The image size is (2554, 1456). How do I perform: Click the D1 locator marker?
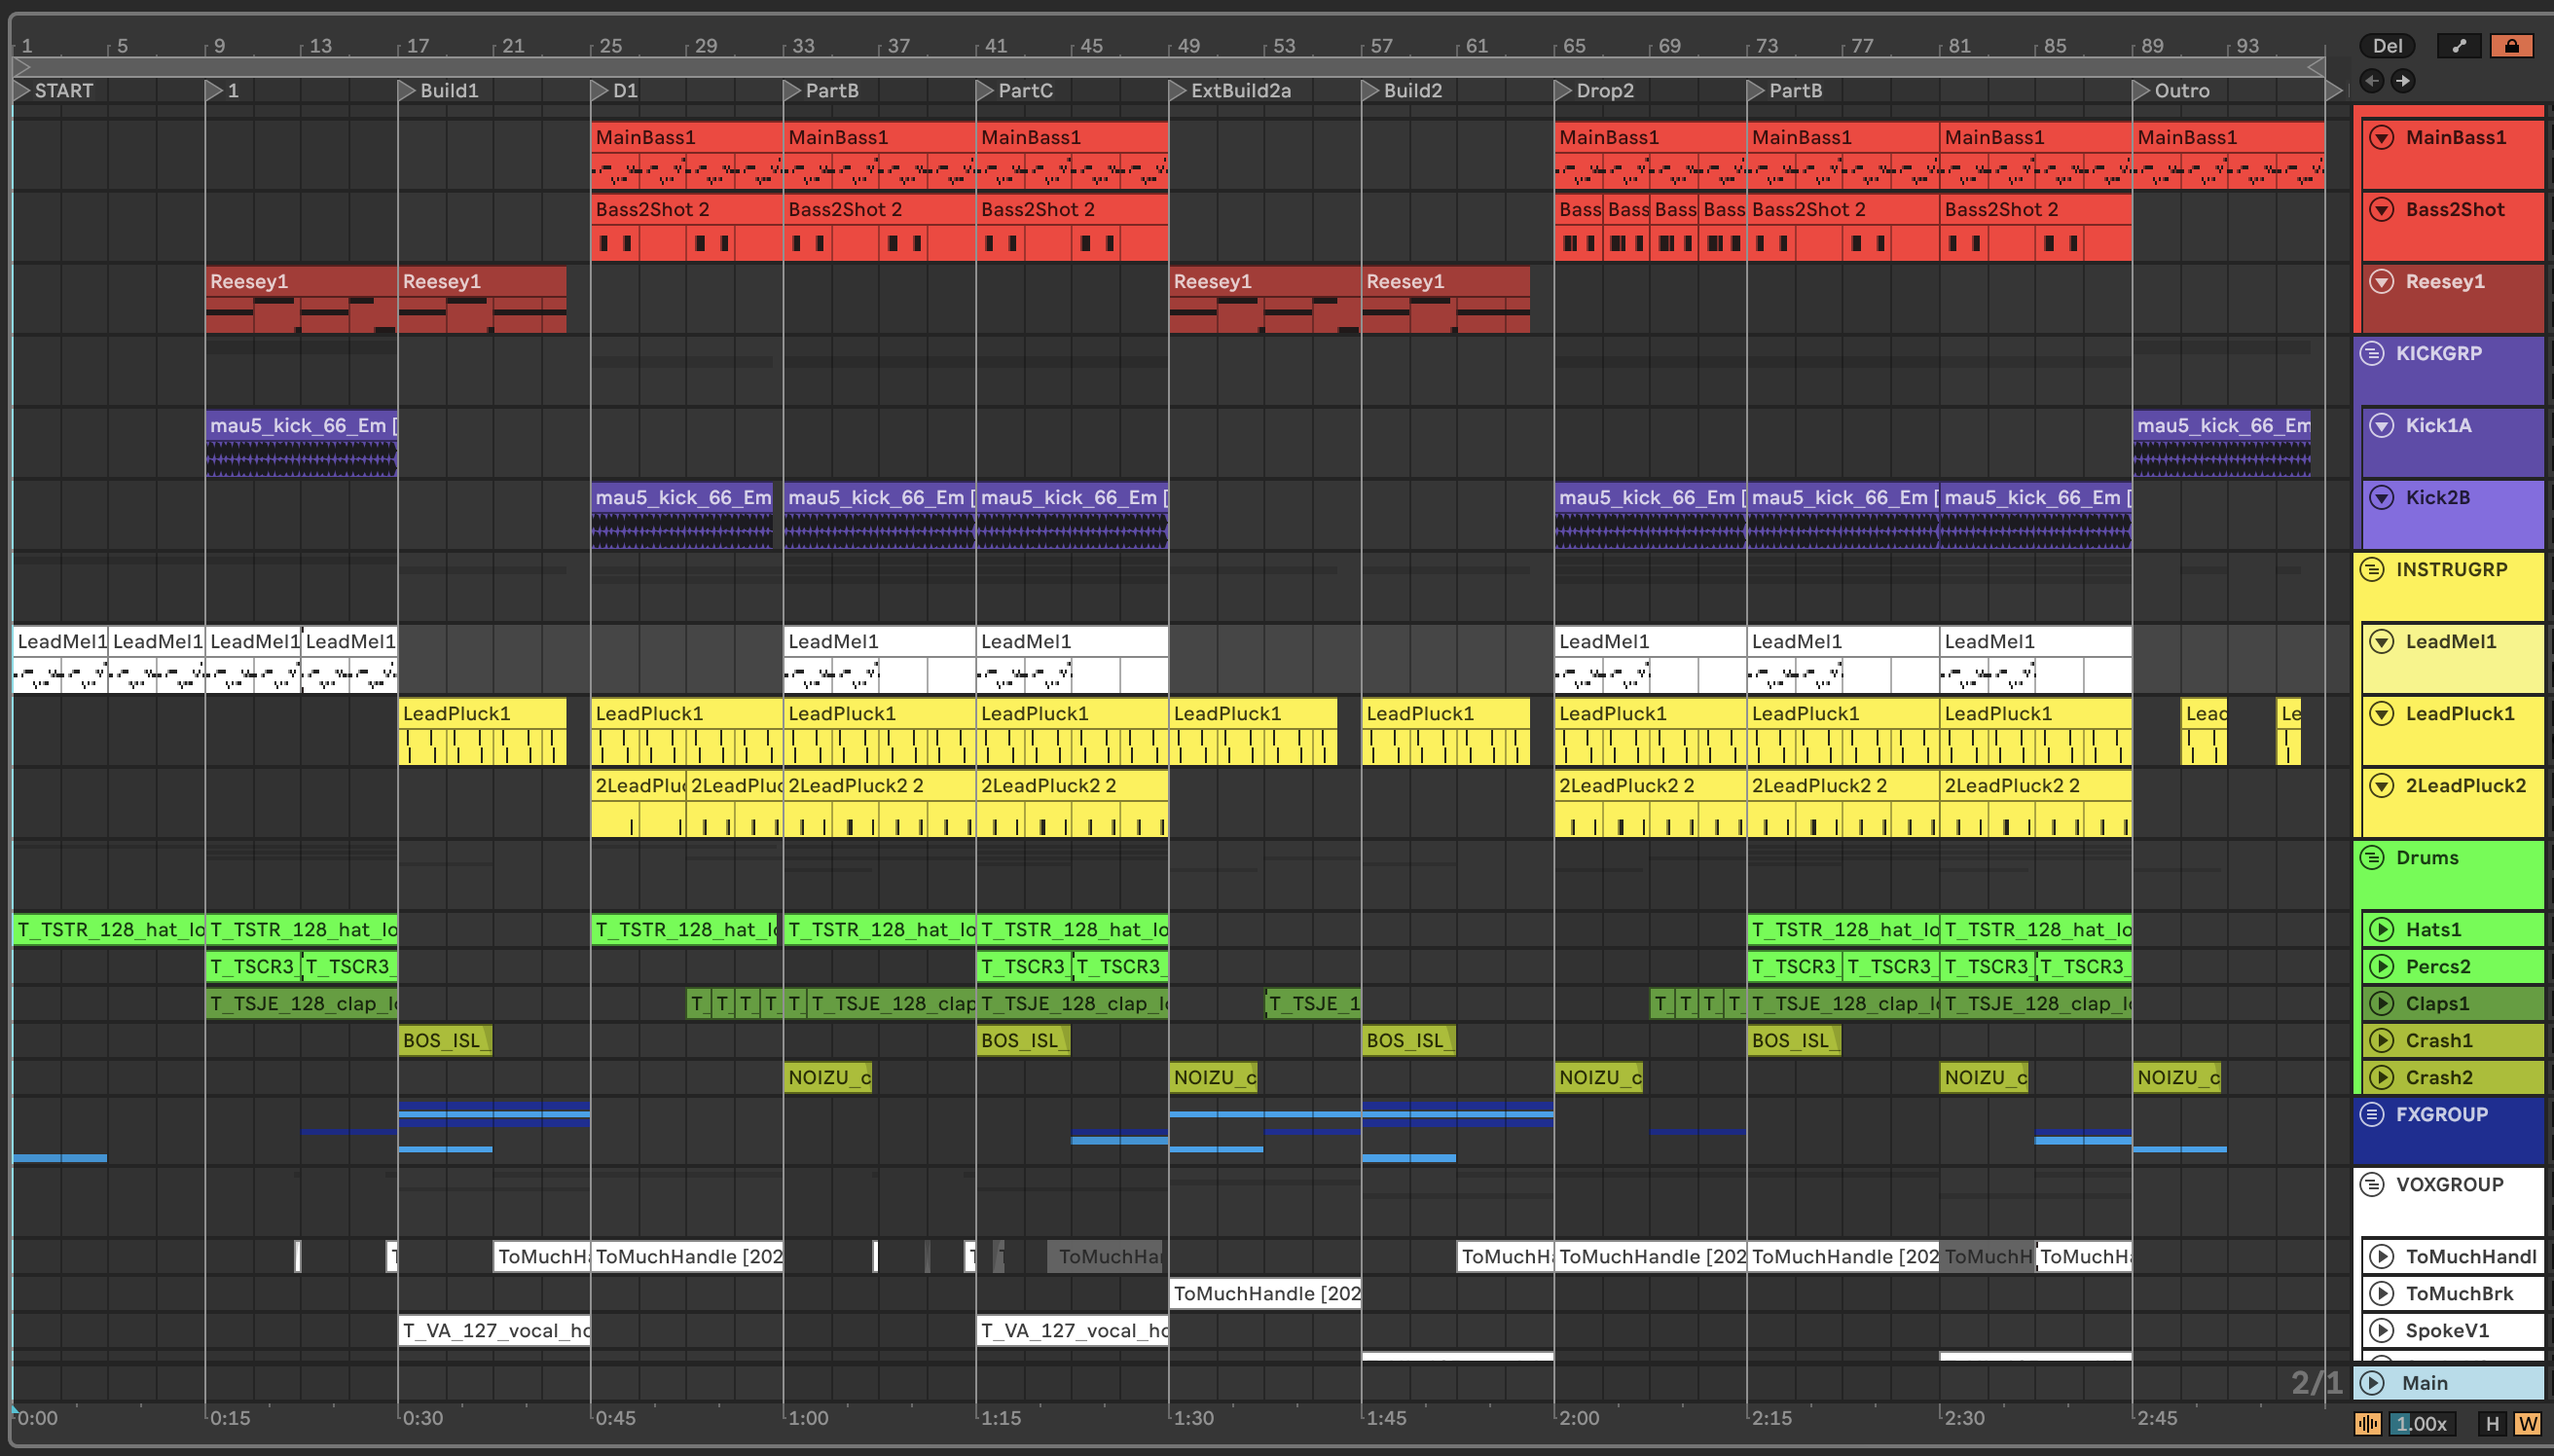click(615, 90)
